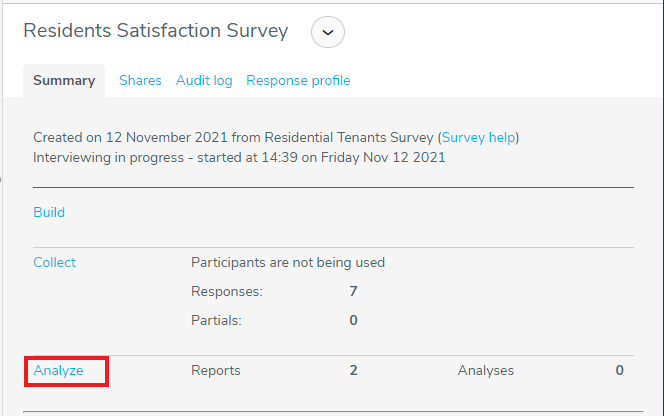Click the highlighted Analyze link
This screenshot has width=664, height=416.
click(58, 371)
